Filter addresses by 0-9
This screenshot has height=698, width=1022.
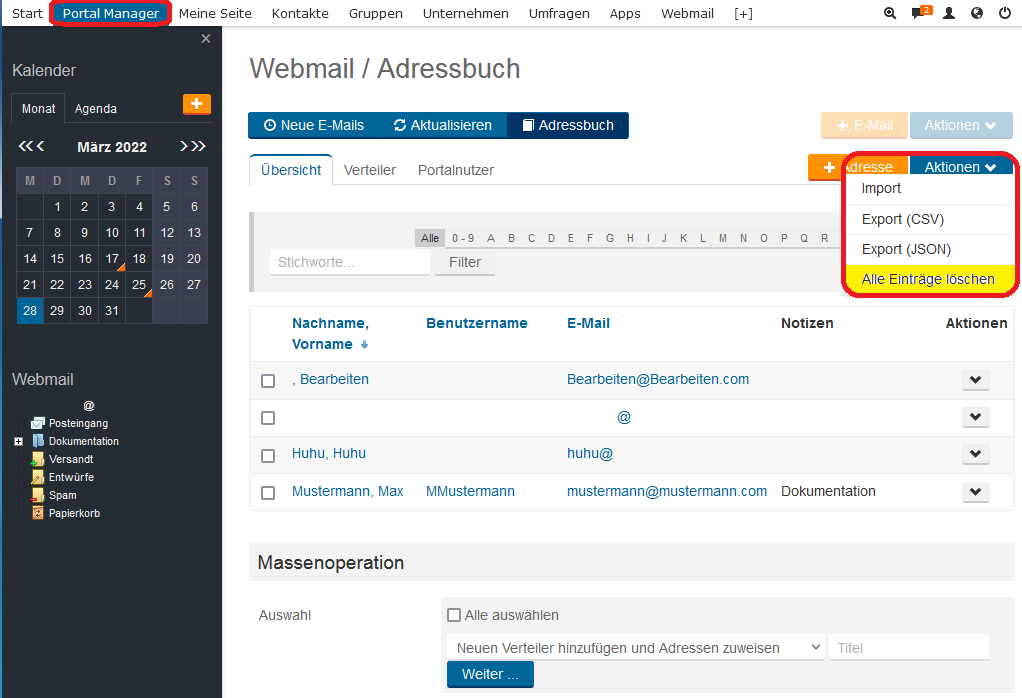[x=463, y=239]
